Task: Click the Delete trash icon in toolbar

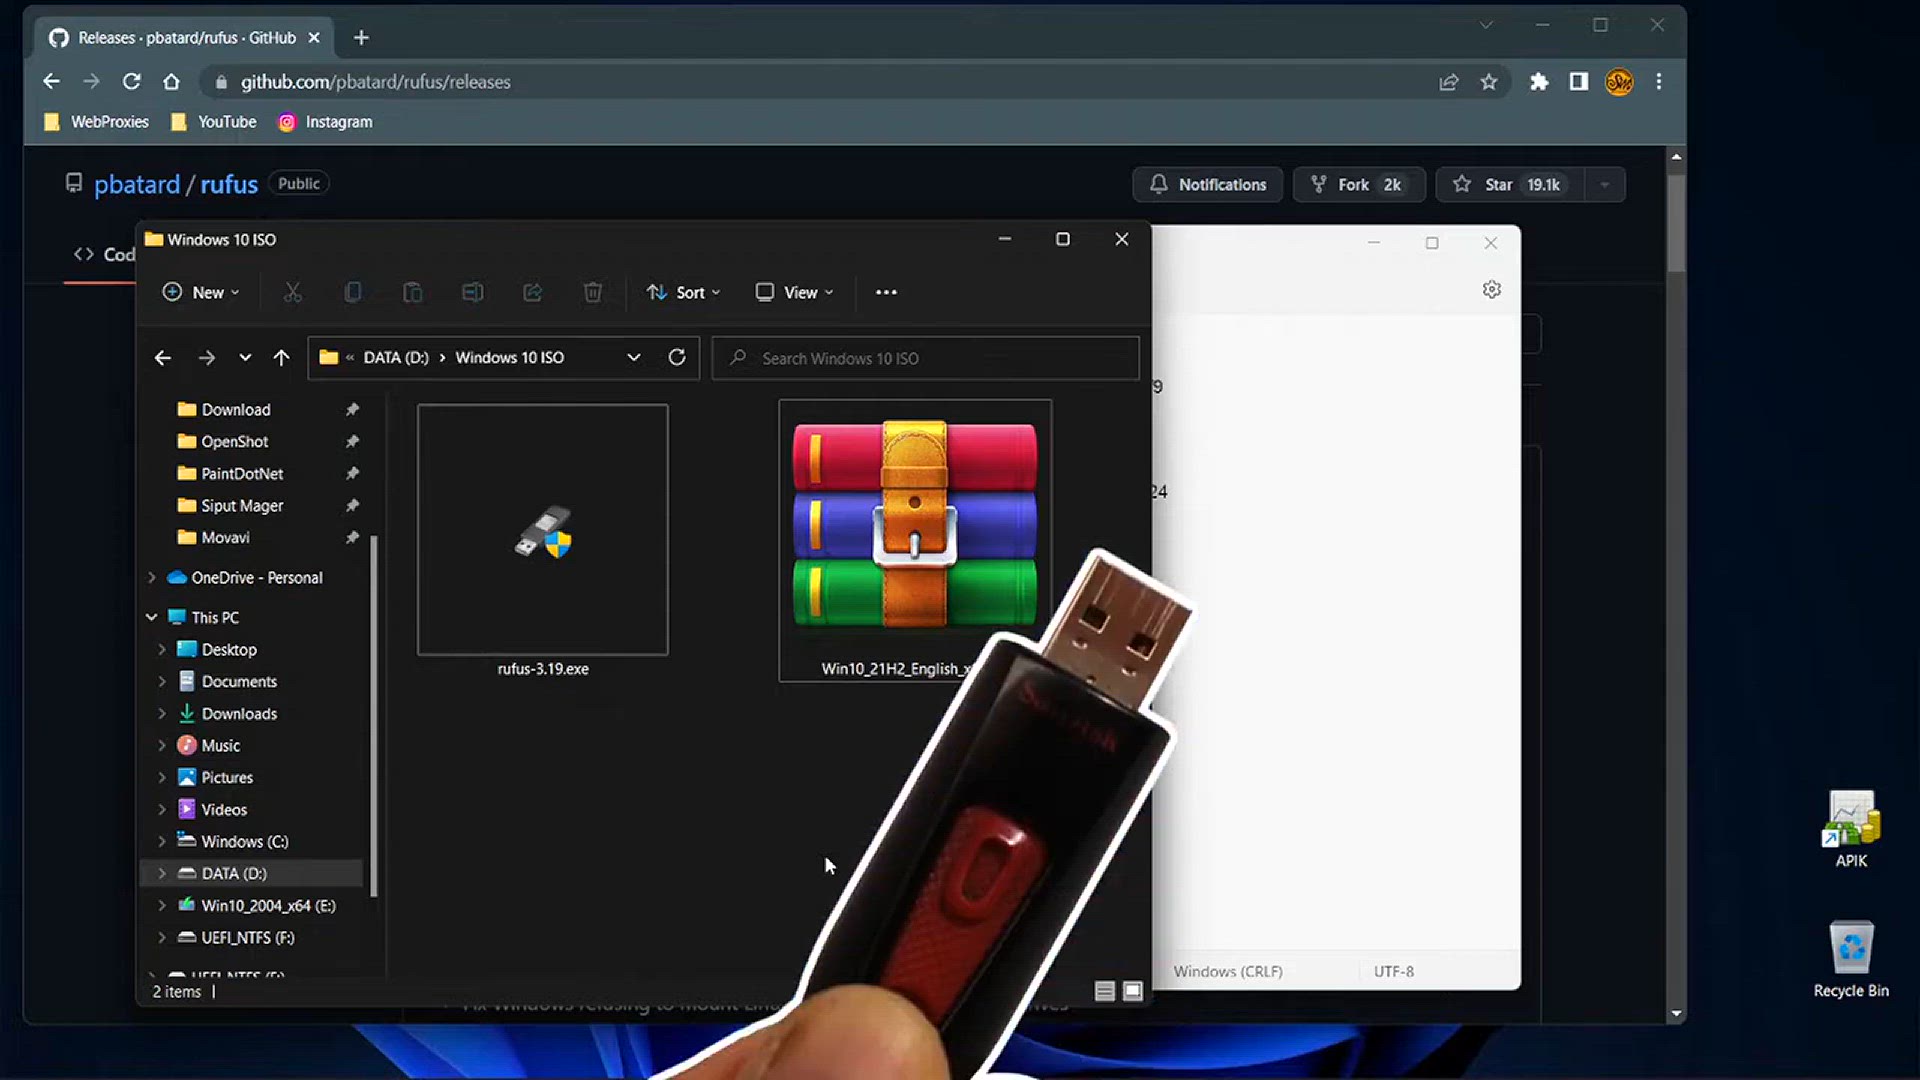Action: [593, 292]
